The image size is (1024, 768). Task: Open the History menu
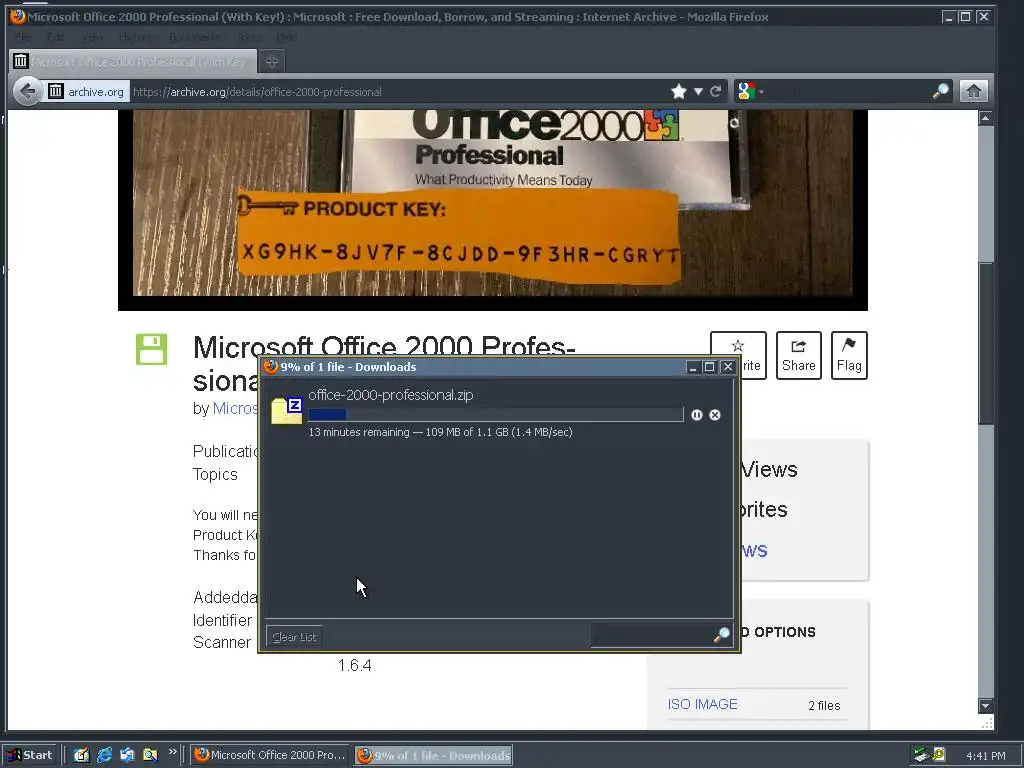click(x=136, y=37)
